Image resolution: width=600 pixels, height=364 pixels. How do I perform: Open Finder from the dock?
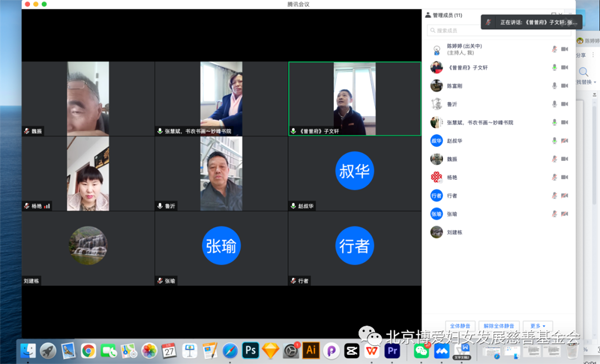(x=28, y=351)
